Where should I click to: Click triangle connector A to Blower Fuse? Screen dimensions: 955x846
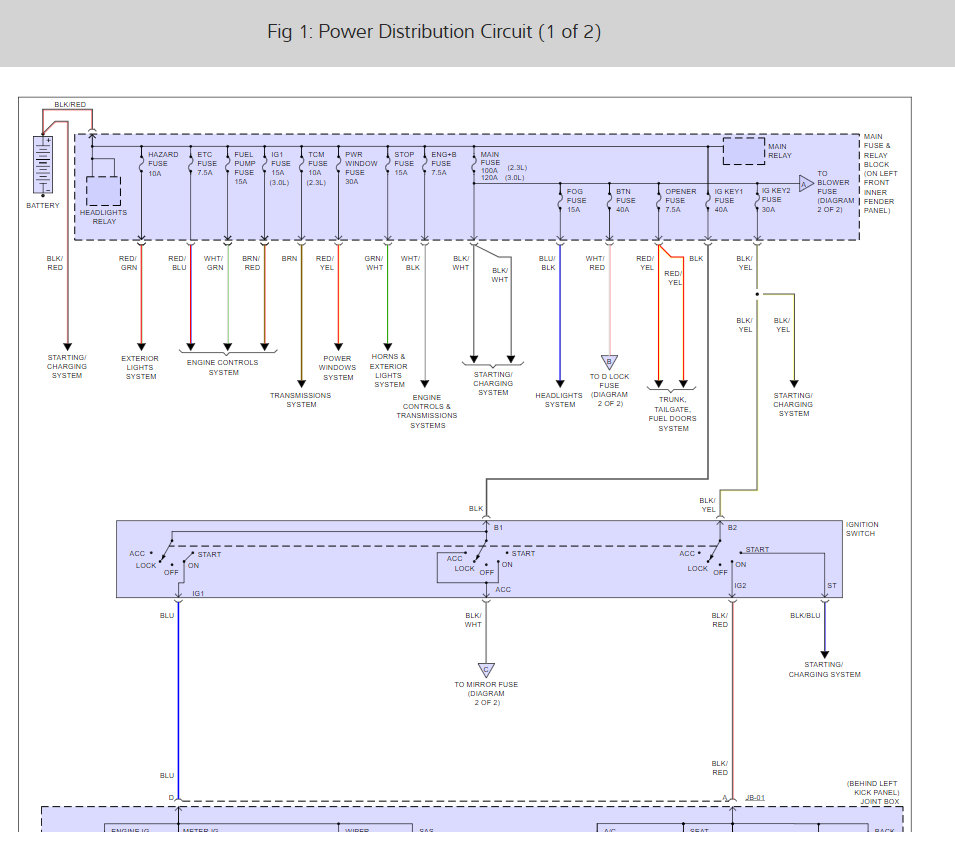click(x=804, y=182)
